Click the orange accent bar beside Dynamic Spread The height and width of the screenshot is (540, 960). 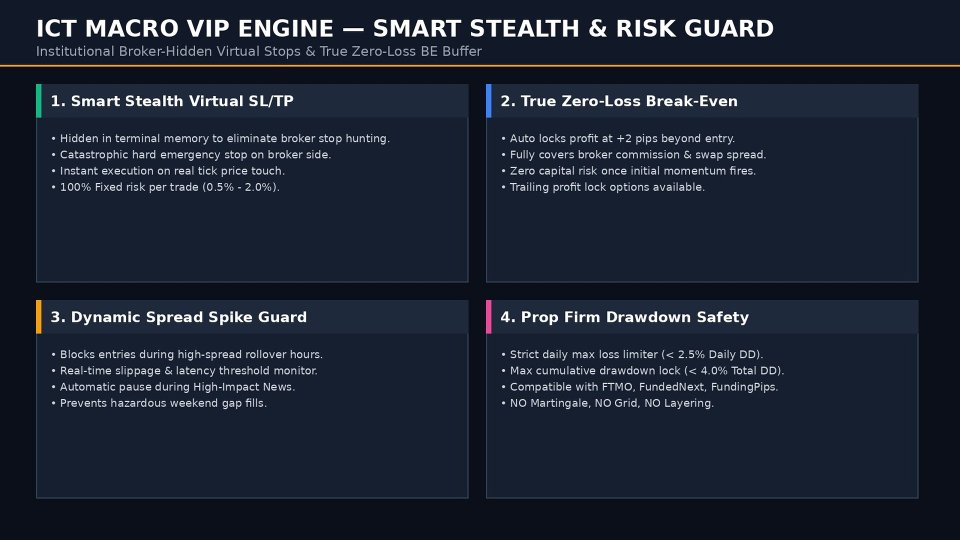click(39, 317)
